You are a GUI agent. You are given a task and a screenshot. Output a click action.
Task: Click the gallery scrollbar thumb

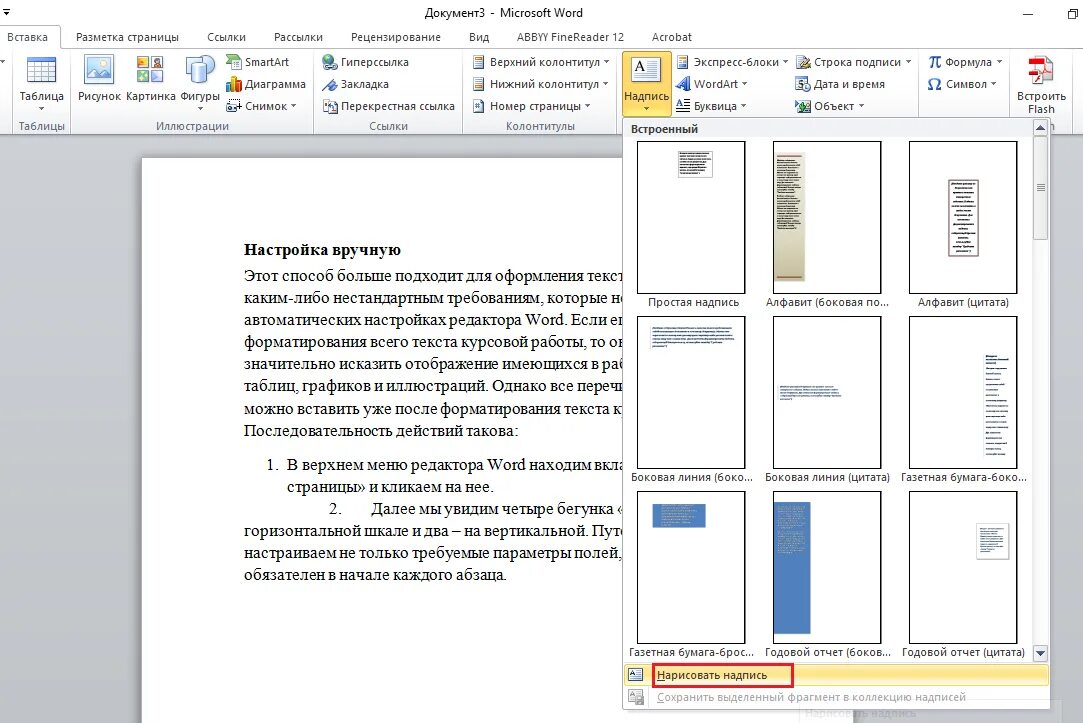point(1040,188)
